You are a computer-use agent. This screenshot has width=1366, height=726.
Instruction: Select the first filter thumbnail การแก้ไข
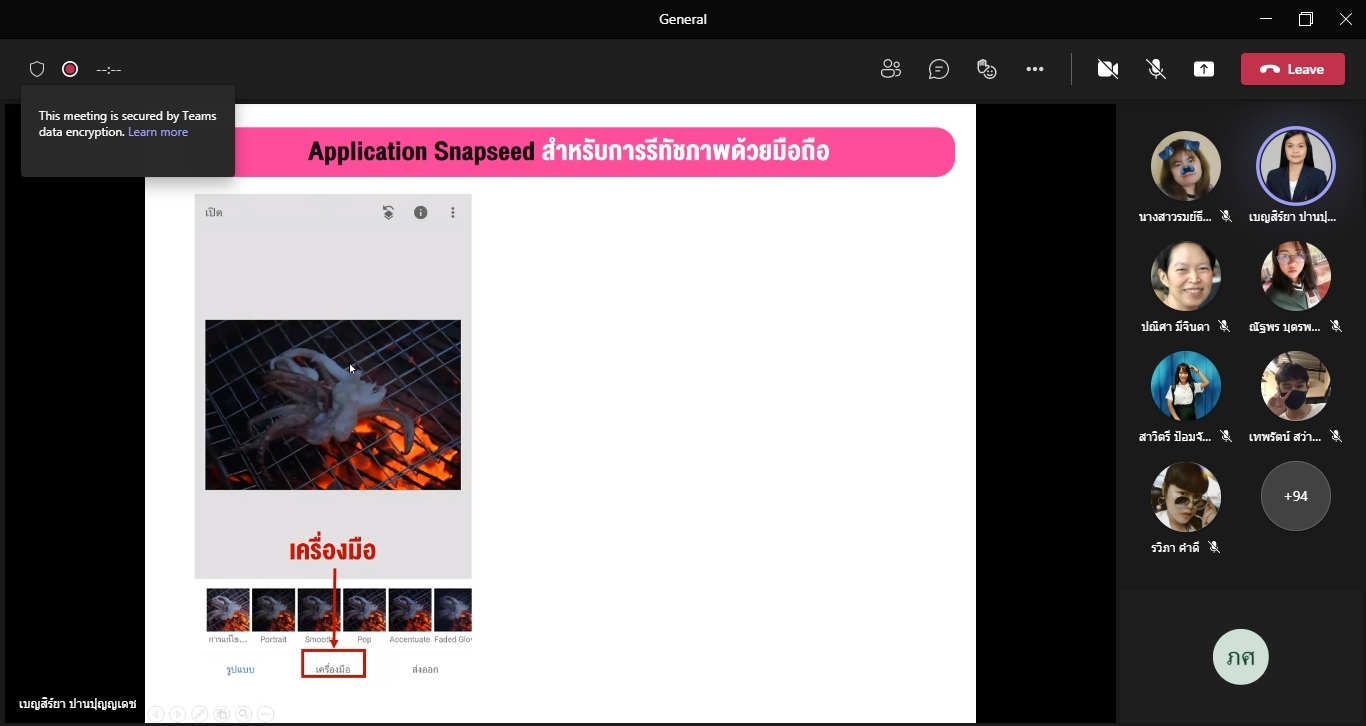228,610
